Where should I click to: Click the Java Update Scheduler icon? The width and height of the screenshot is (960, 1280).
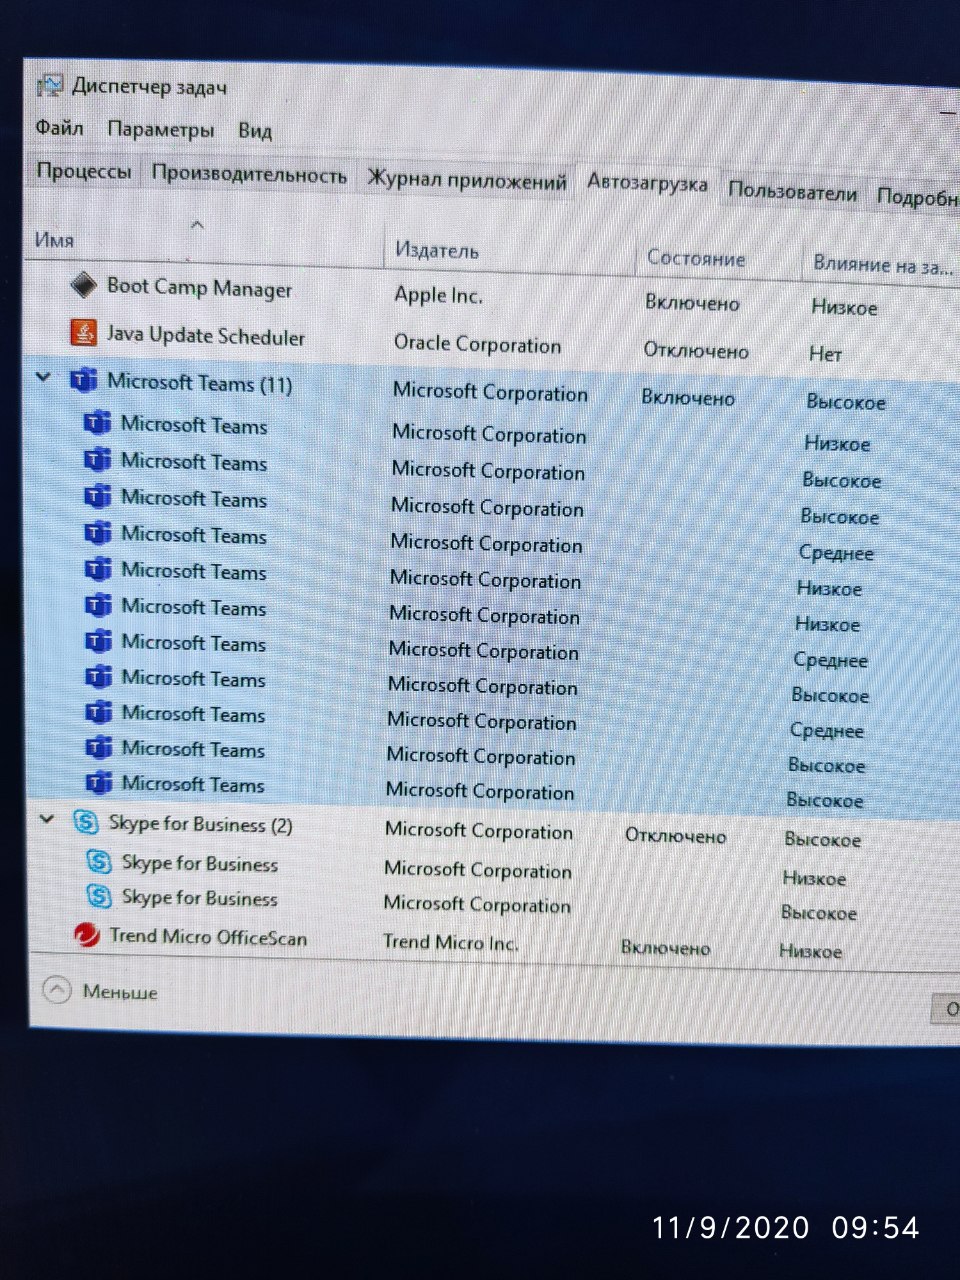84,332
